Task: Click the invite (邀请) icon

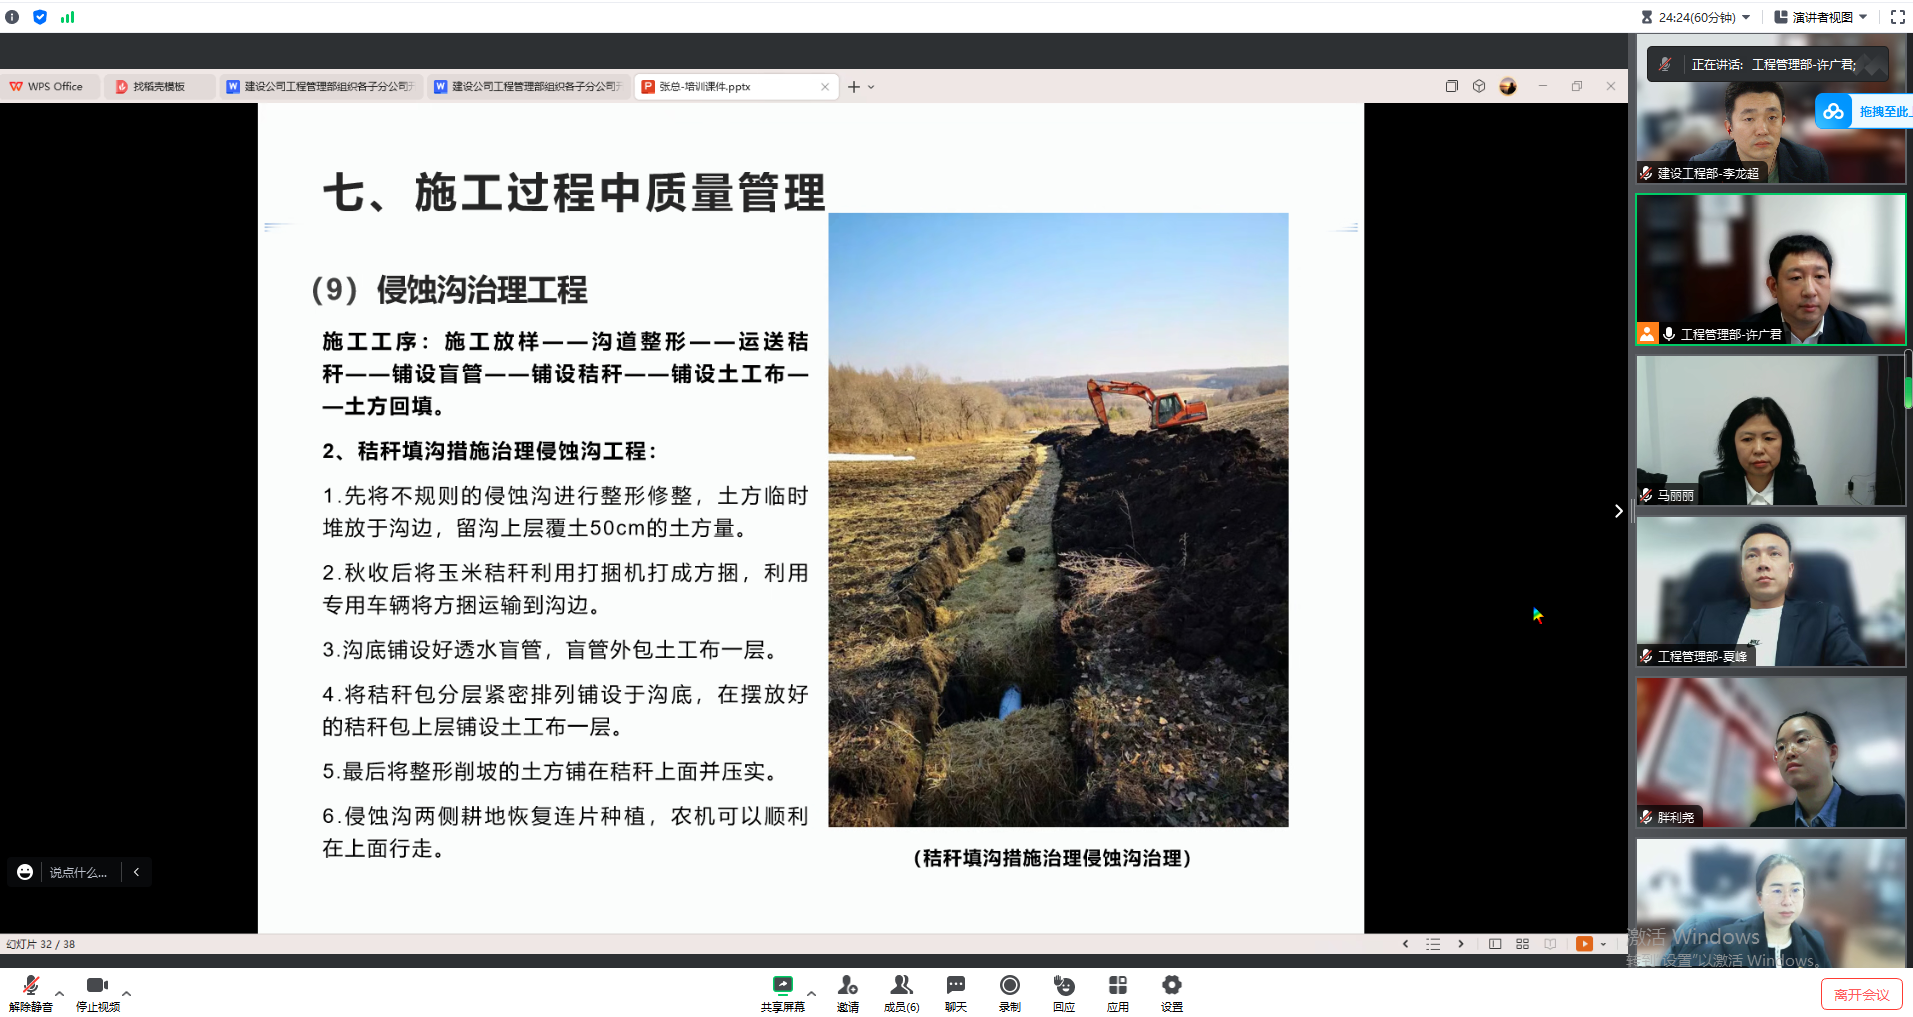Action: pyautogui.click(x=847, y=993)
